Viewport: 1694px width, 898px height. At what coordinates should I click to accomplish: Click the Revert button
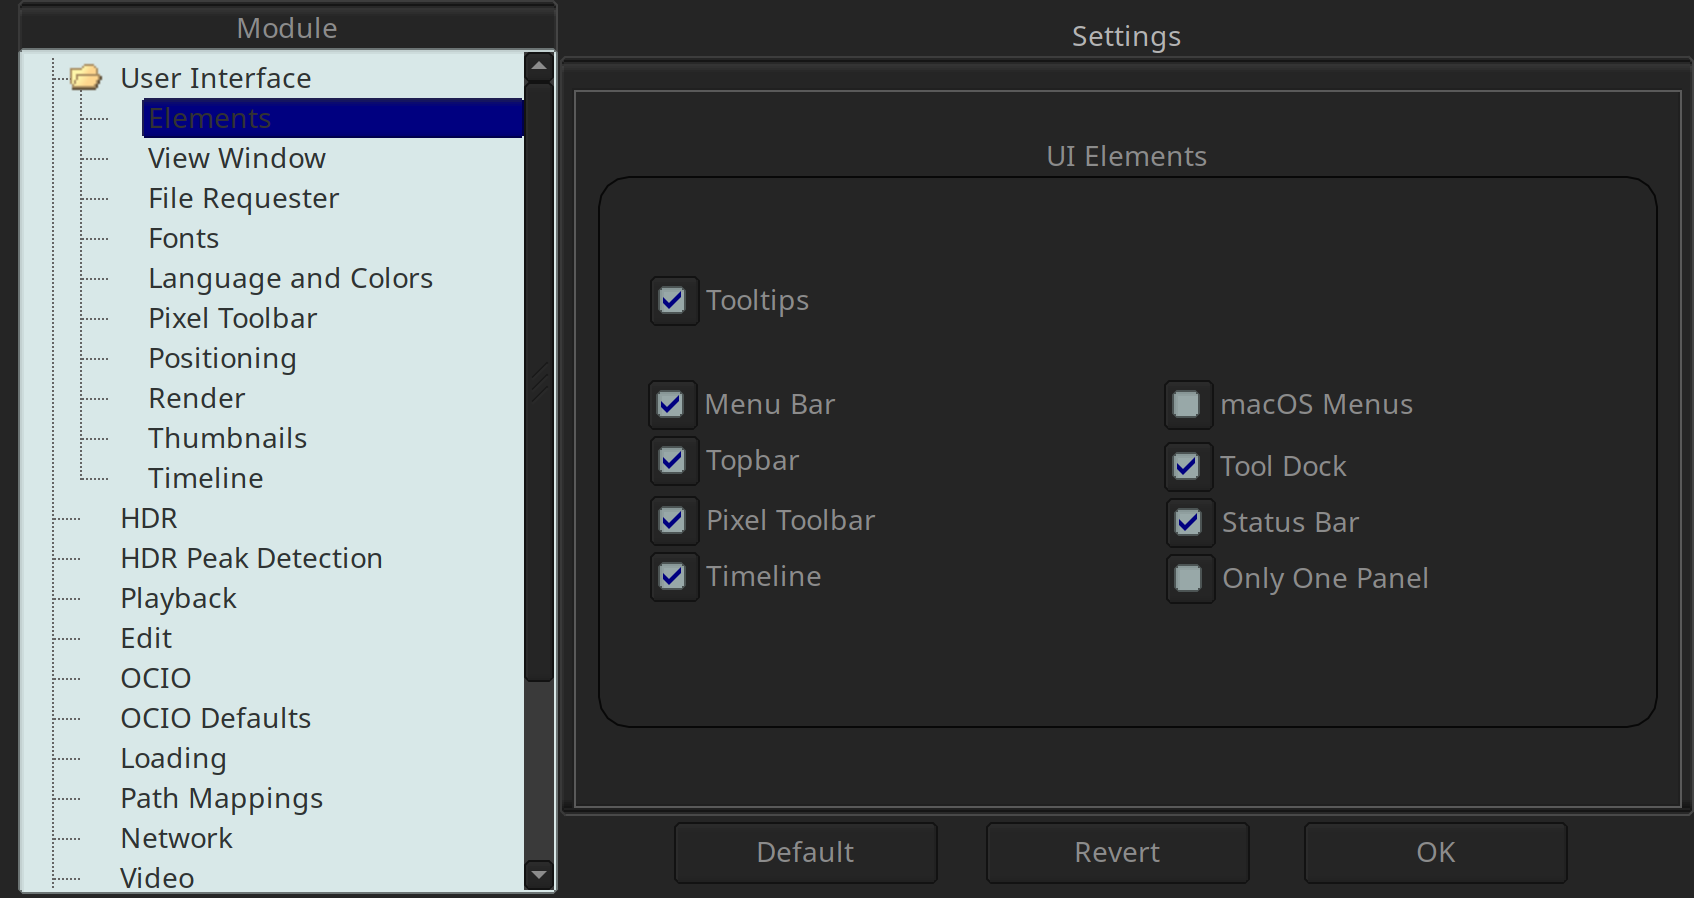1118,852
